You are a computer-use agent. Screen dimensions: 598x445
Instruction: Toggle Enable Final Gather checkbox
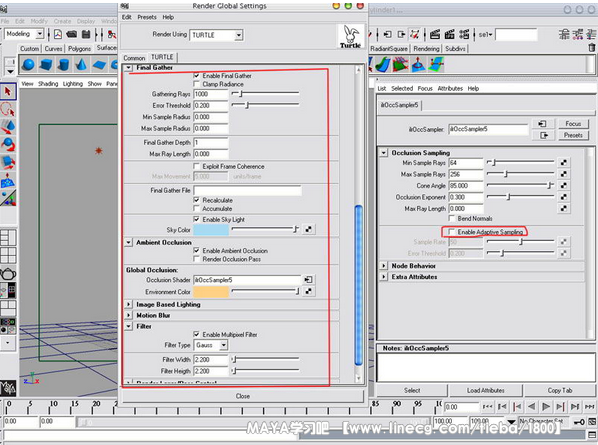[196, 76]
